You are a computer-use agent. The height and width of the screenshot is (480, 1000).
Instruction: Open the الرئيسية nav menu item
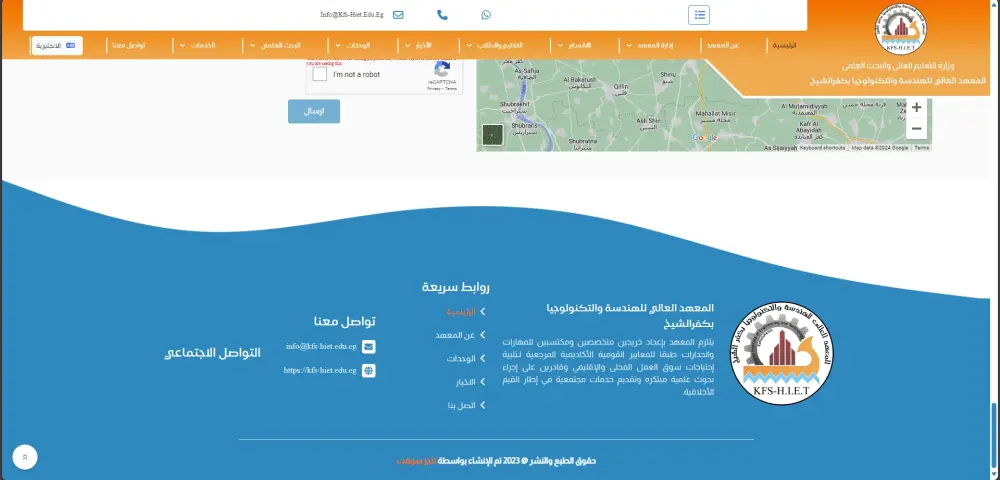click(x=784, y=46)
